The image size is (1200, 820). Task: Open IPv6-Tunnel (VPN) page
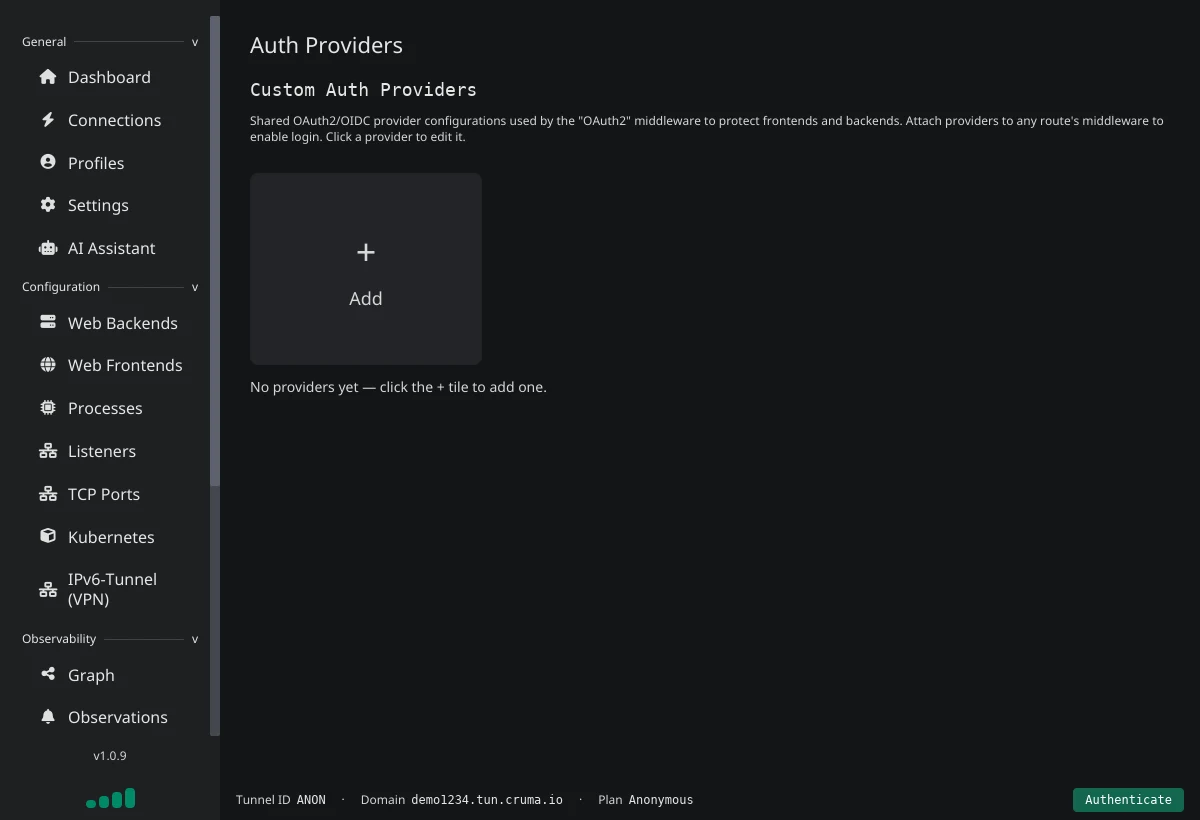click(x=110, y=589)
